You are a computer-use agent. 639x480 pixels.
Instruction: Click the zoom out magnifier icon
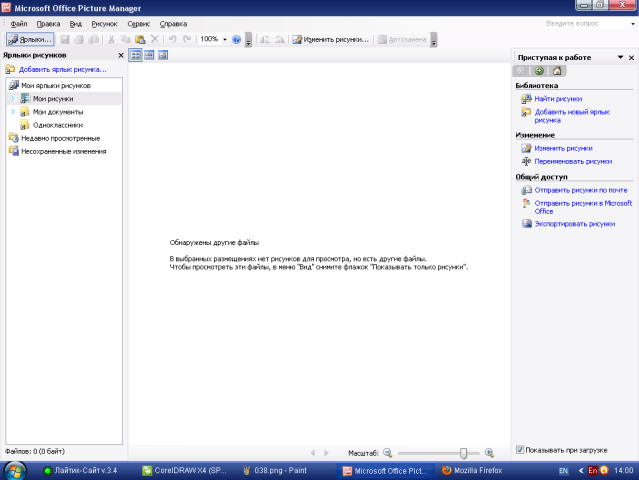pyautogui.click(x=388, y=453)
